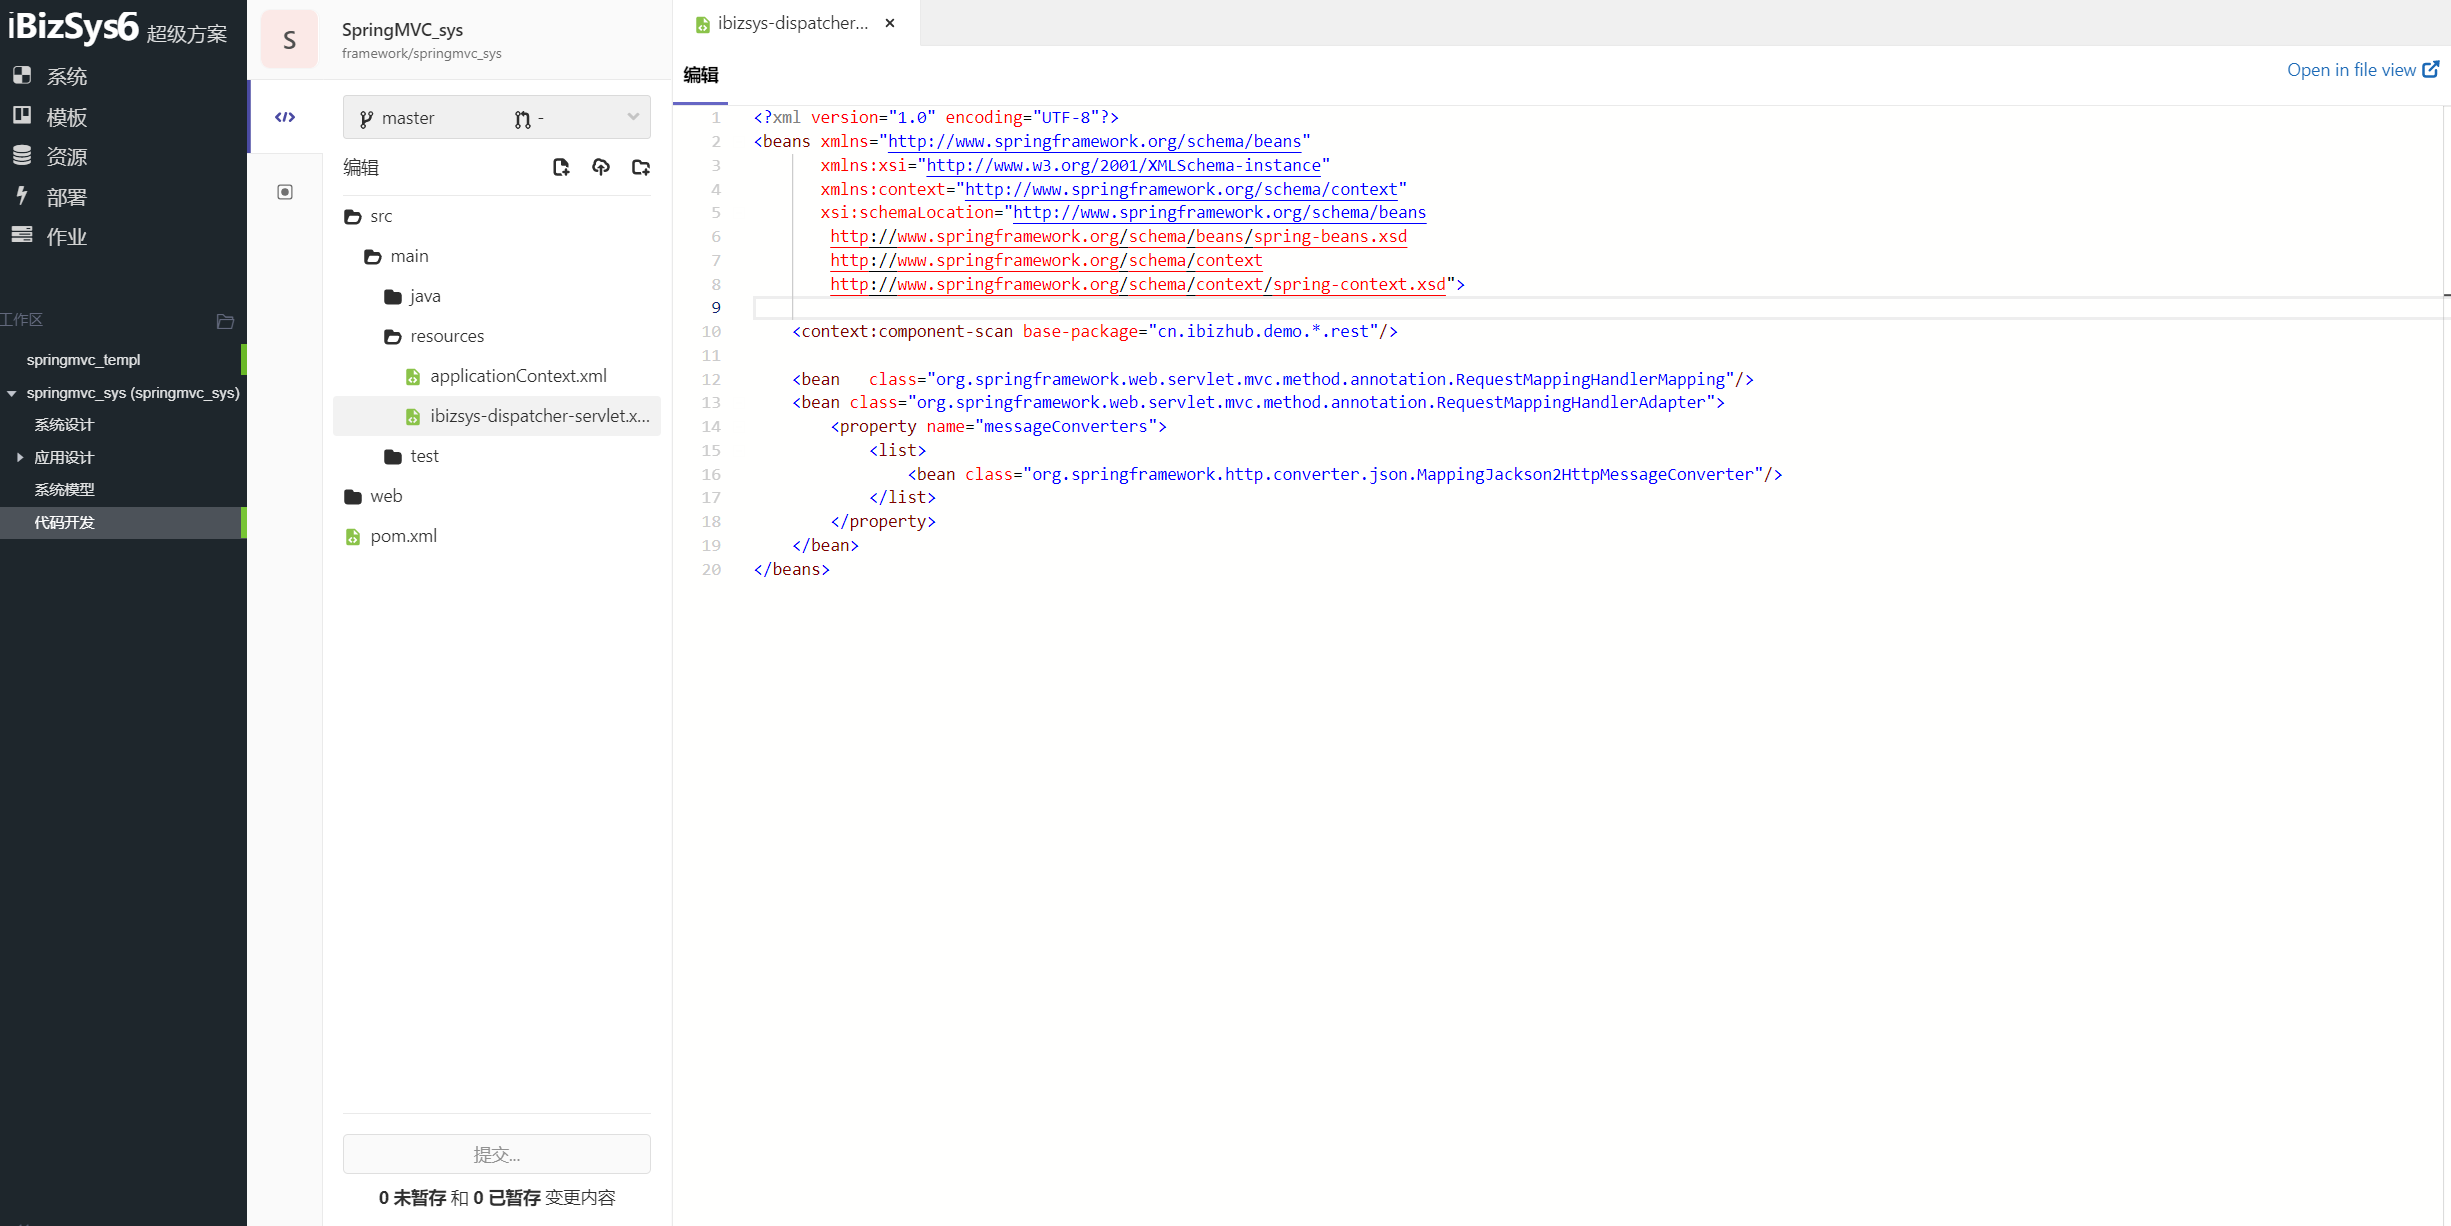Click the SpringMVC_sys project title
Viewport: 2451px width, 1226px height.
(x=402, y=30)
